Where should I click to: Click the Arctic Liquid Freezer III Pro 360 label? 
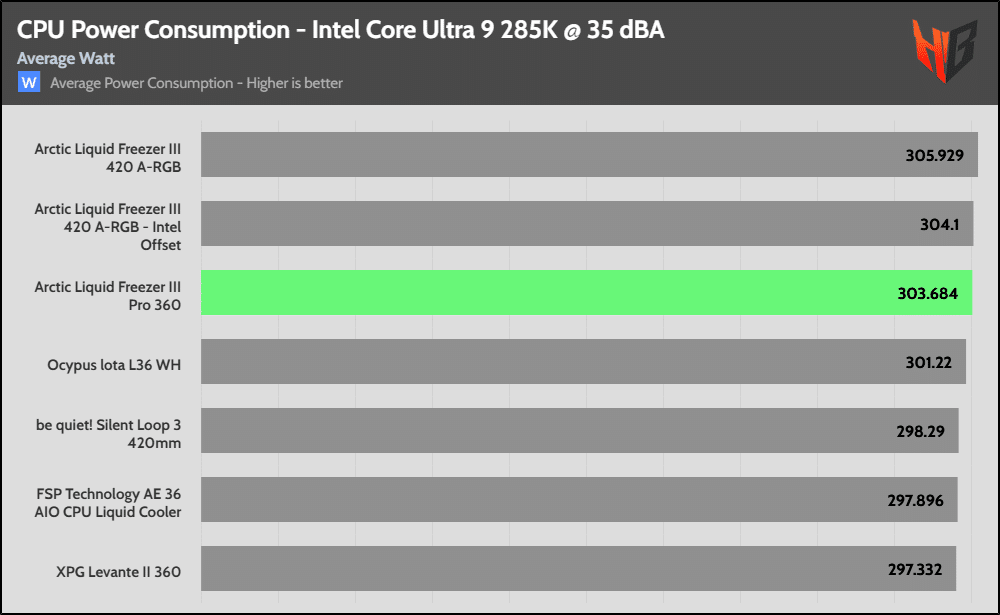pos(108,295)
